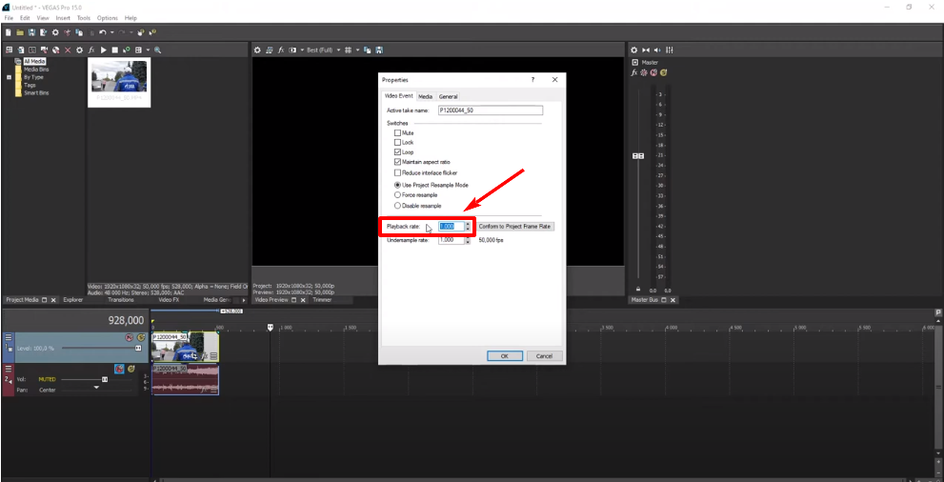944x482 pixels.
Task: Click the video track Level slider handle
Action: coord(138,348)
